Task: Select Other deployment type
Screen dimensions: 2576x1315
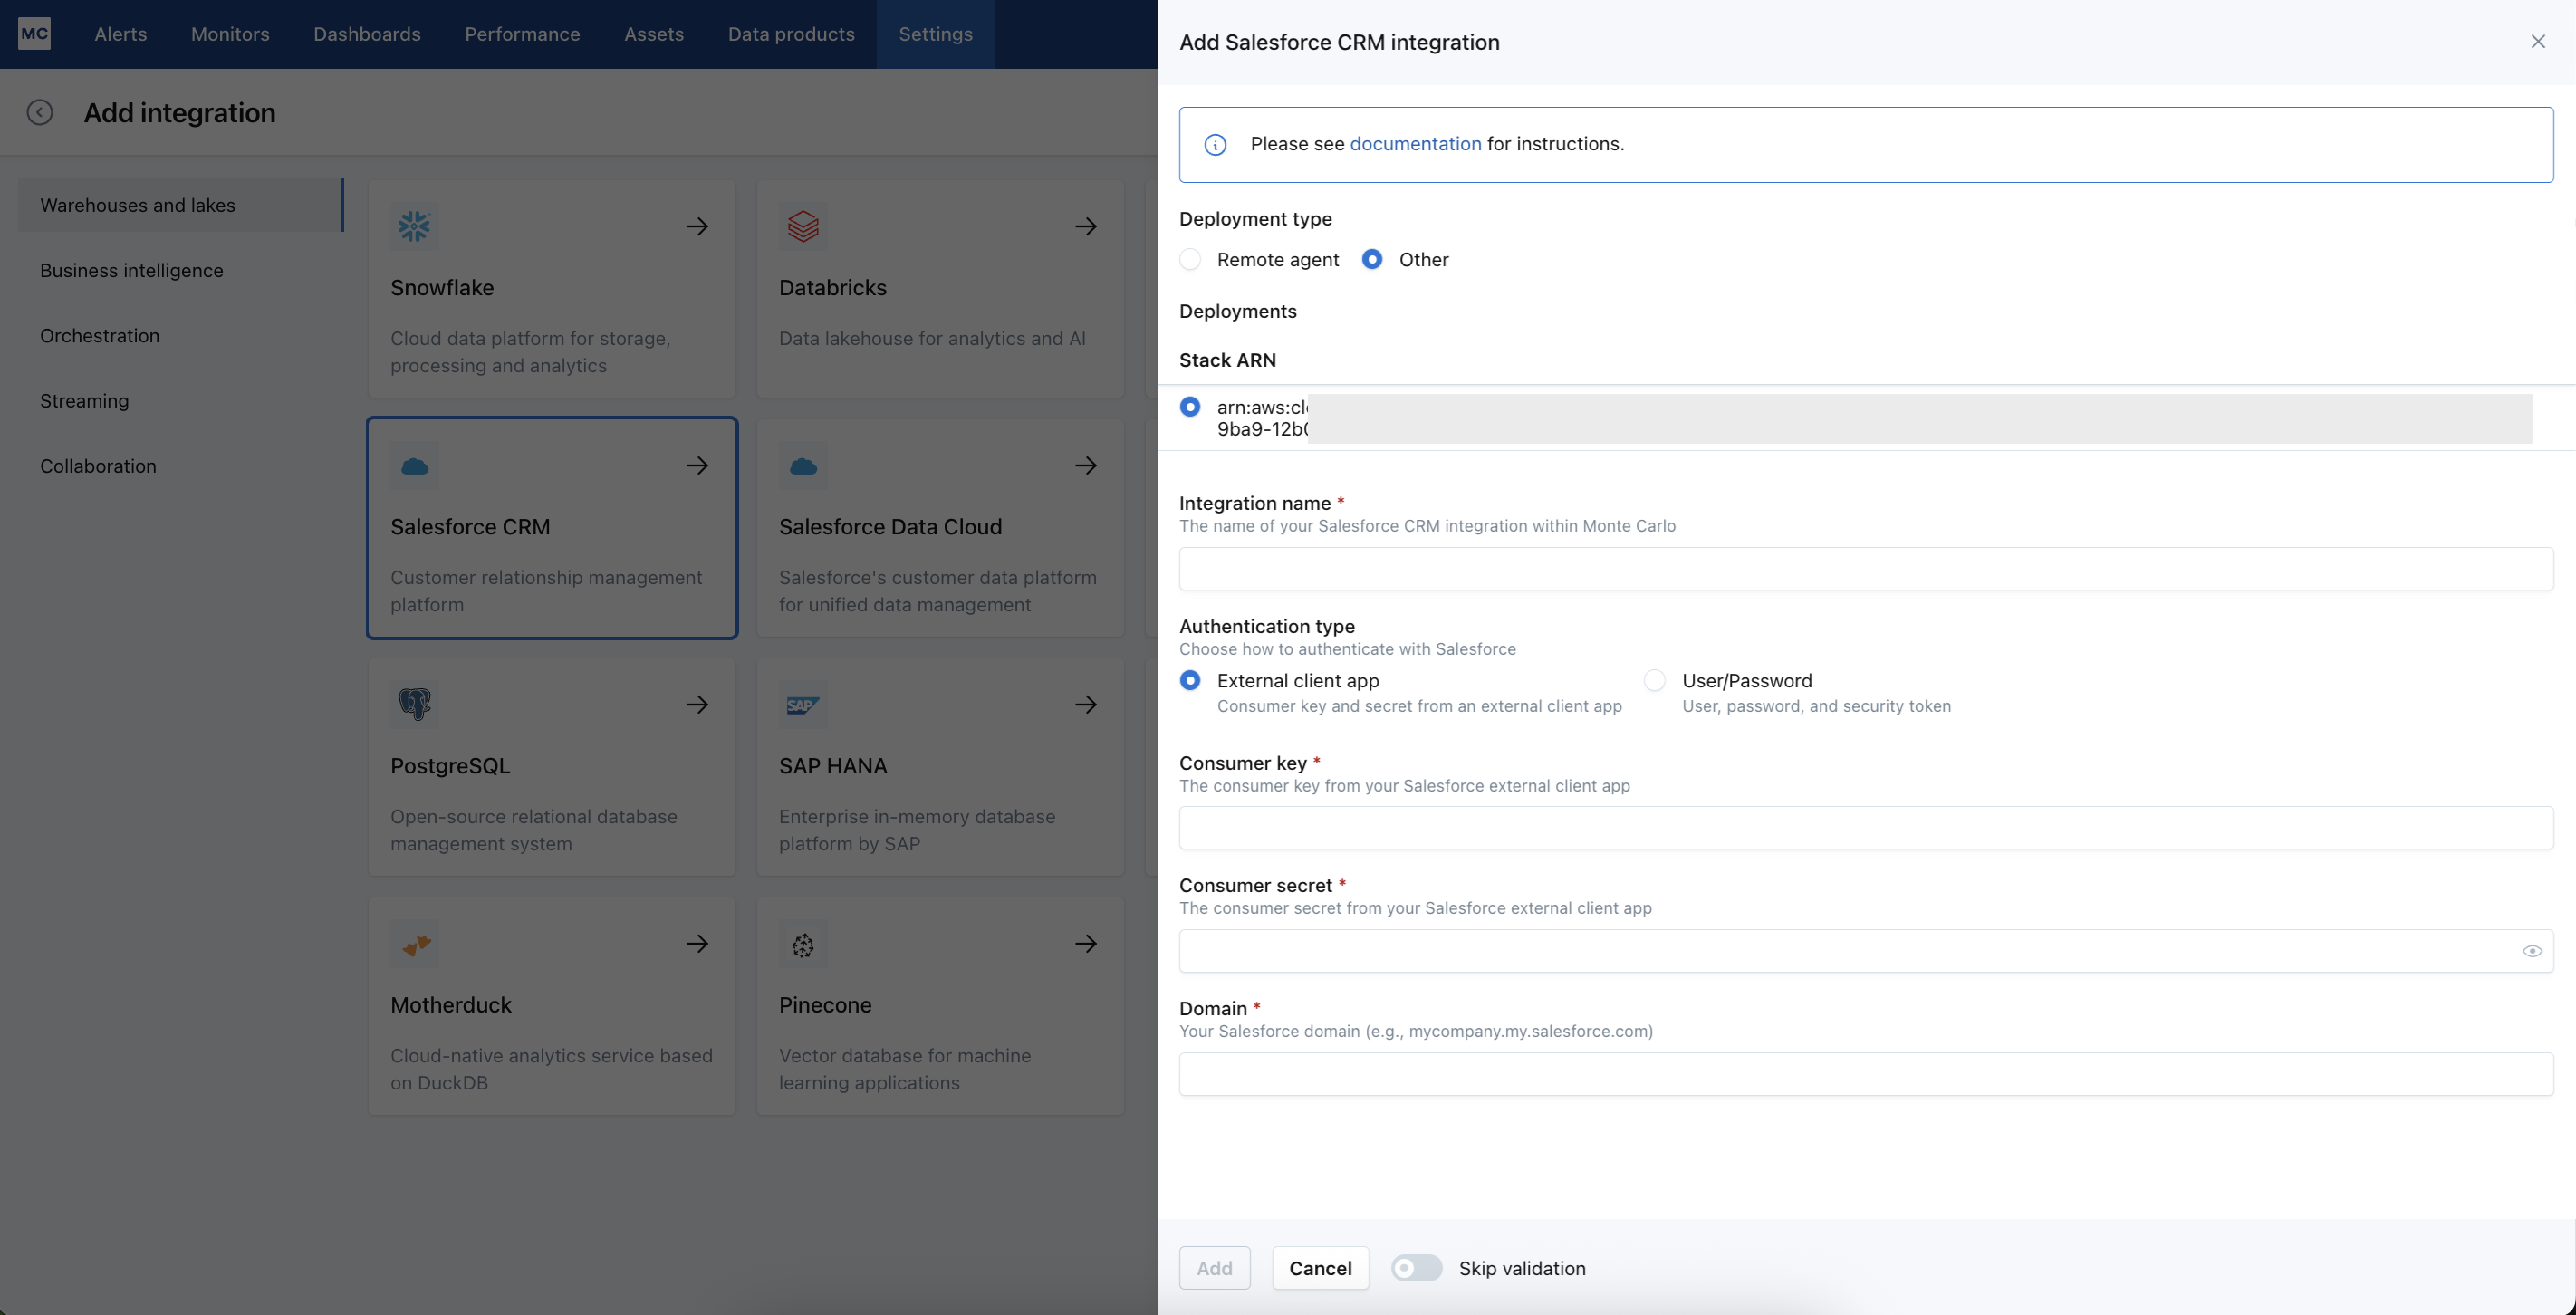Action: coord(1372,259)
